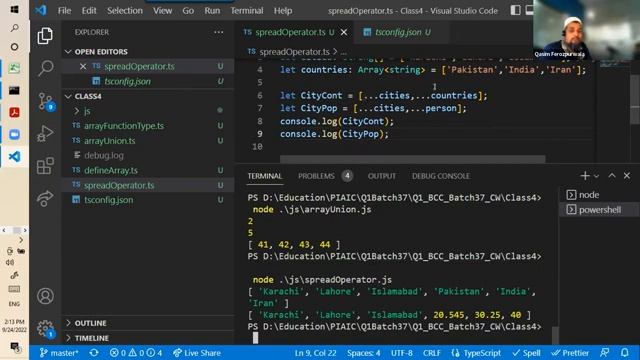The image size is (640, 360).
Task: Open Run and Debug view
Action: (x=45, y=133)
